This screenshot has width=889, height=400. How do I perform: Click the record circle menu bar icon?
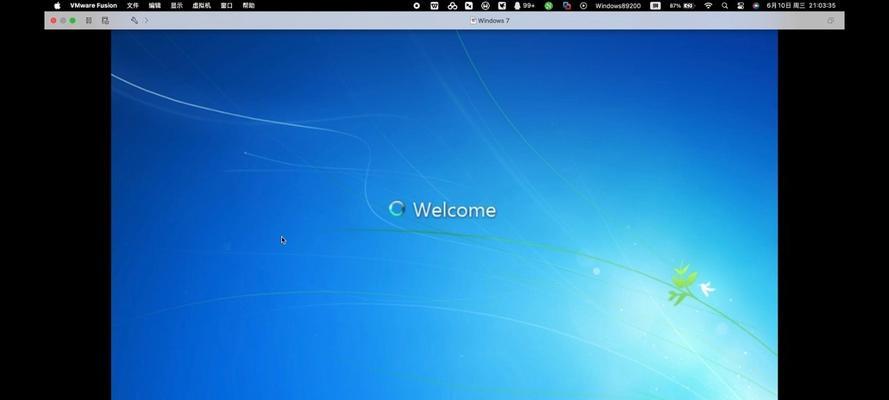(x=417, y=6)
